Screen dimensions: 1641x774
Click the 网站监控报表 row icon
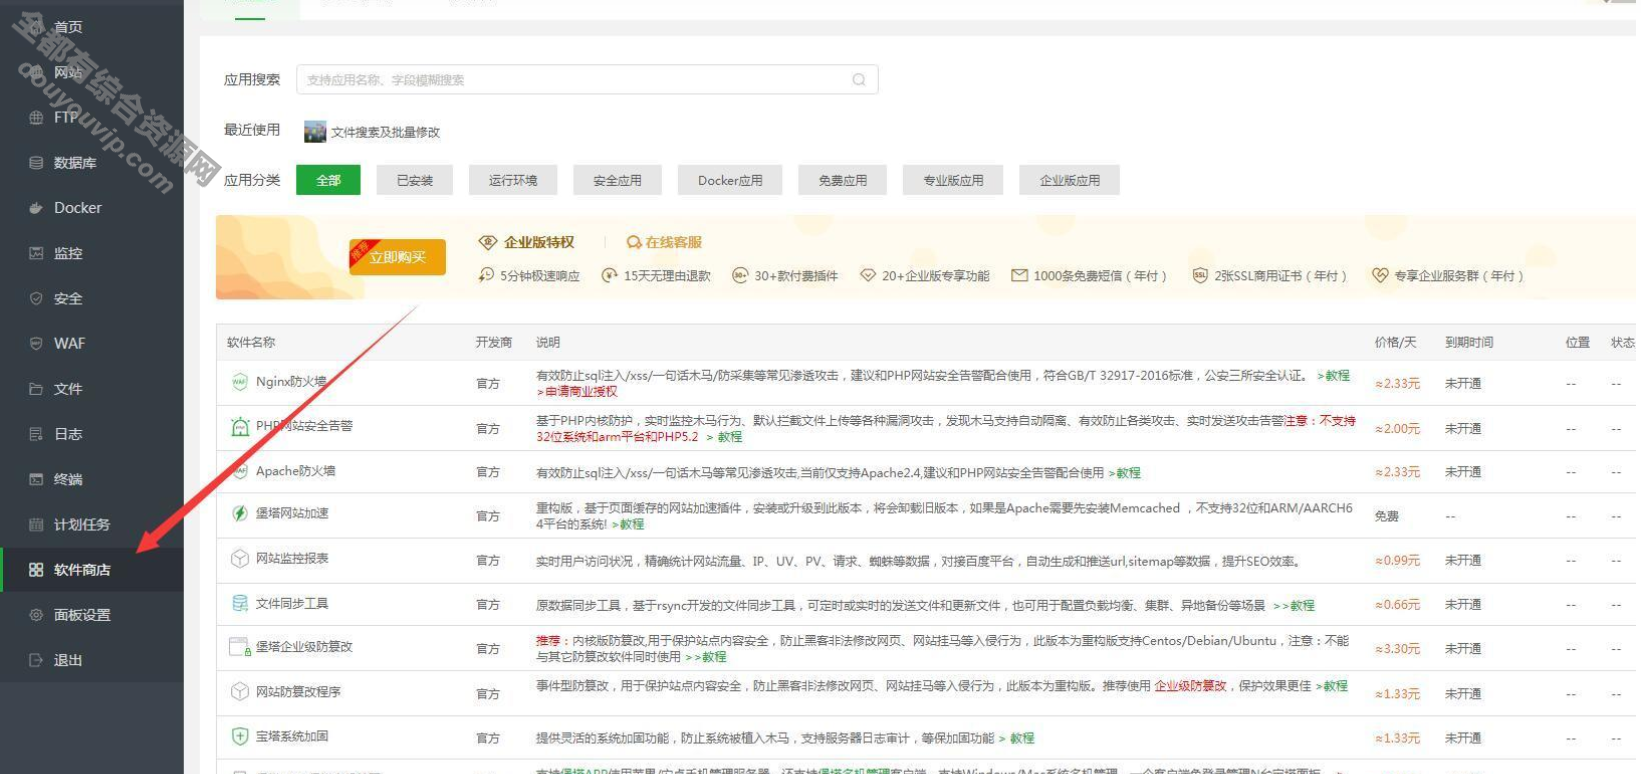tap(240, 558)
